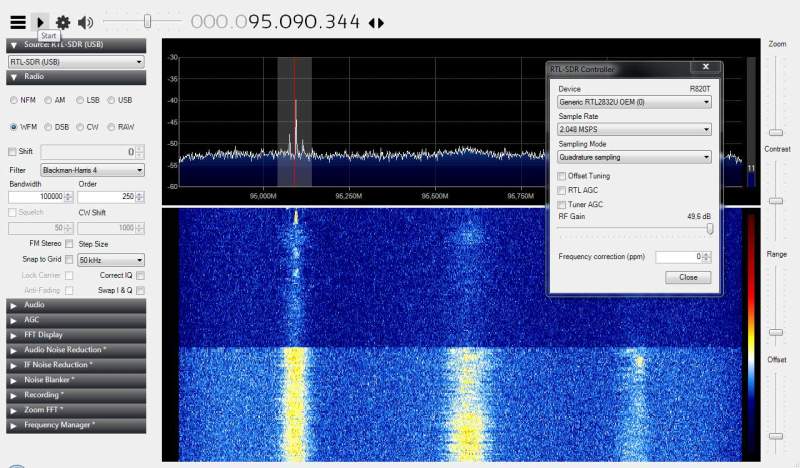The width and height of the screenshot is (800, 468).
Task: Click the RF Gain slider handle
Action: [x=710, y=229]
